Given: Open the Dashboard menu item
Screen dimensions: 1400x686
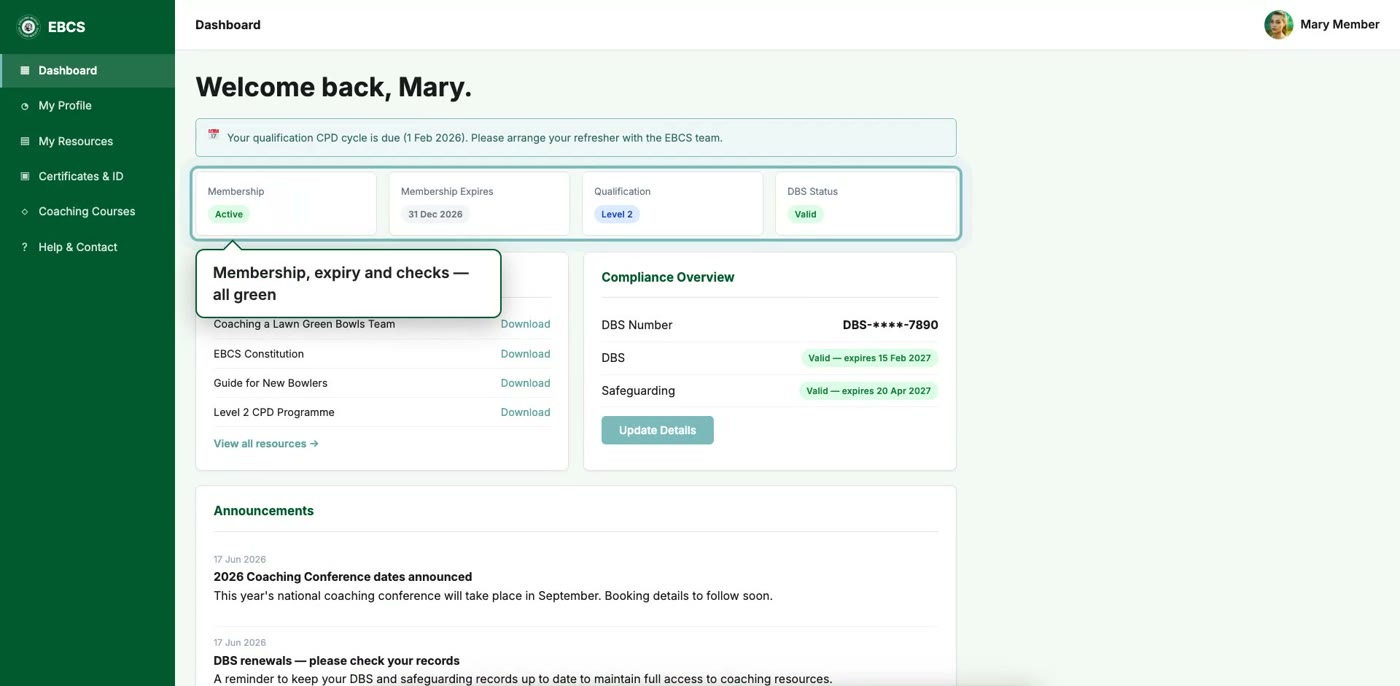Looking at the screenshot, I should point(88,71).
